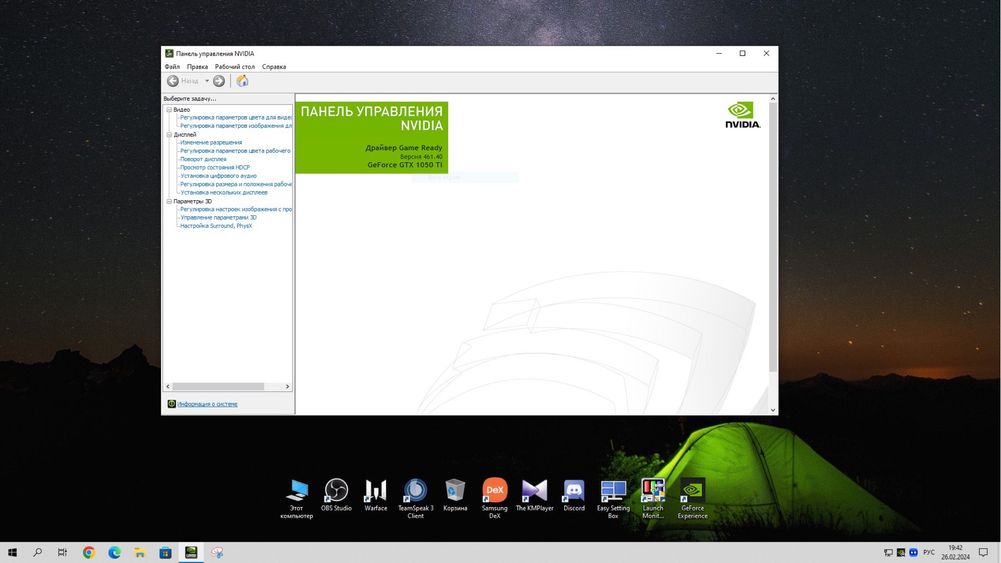
Task: Select Samsung DeX desktop shortcut
Action: click(495, 499)
